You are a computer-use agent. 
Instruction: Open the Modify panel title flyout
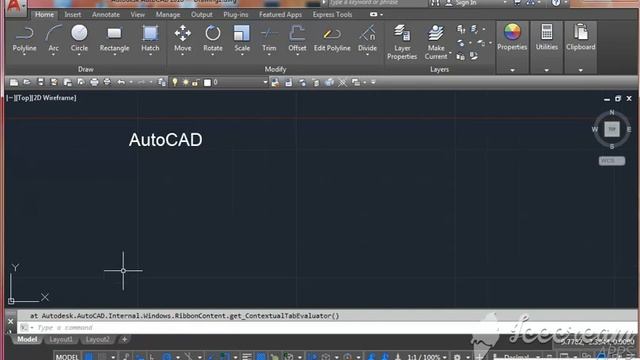coord(276,69)
